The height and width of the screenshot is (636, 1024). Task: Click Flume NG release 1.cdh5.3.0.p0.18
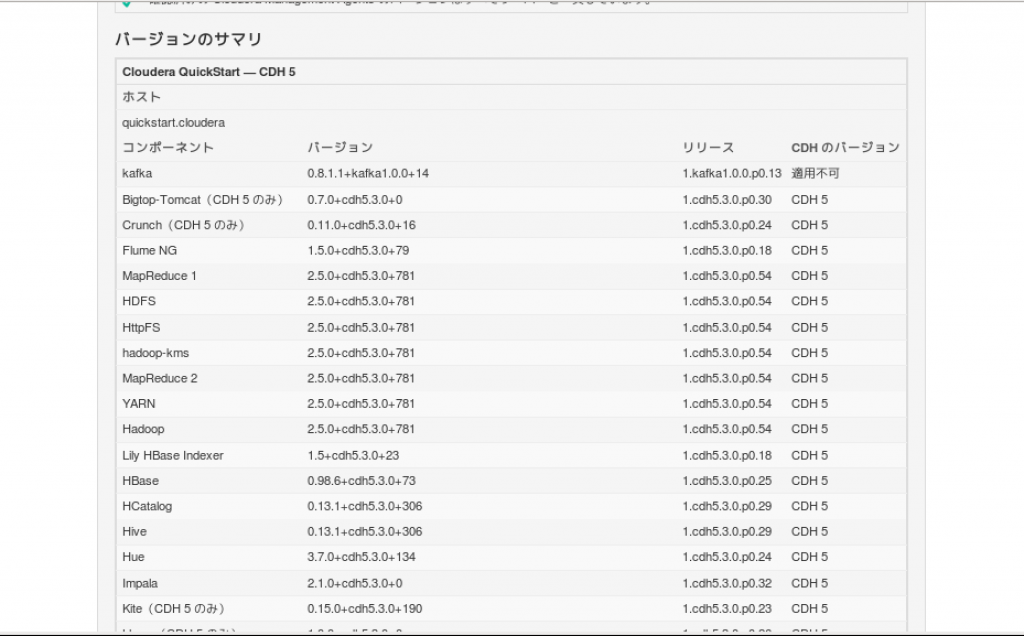click(728, 251)
